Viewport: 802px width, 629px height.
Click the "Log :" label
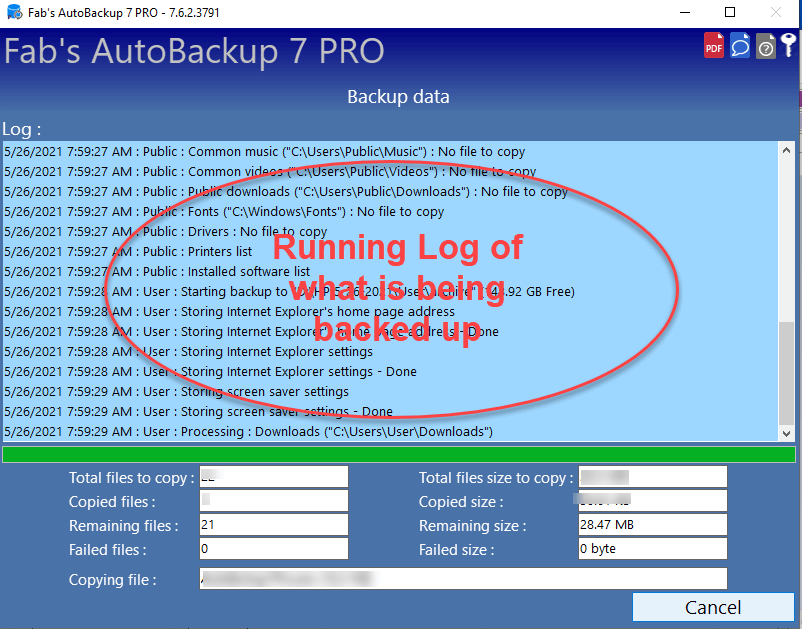21,129
